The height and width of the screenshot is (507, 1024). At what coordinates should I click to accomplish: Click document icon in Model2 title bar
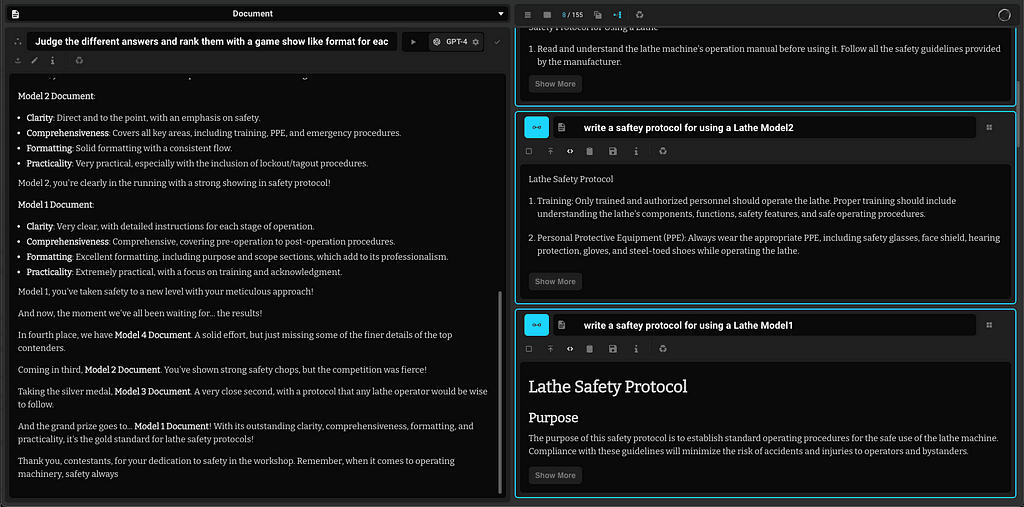[562, 127]
